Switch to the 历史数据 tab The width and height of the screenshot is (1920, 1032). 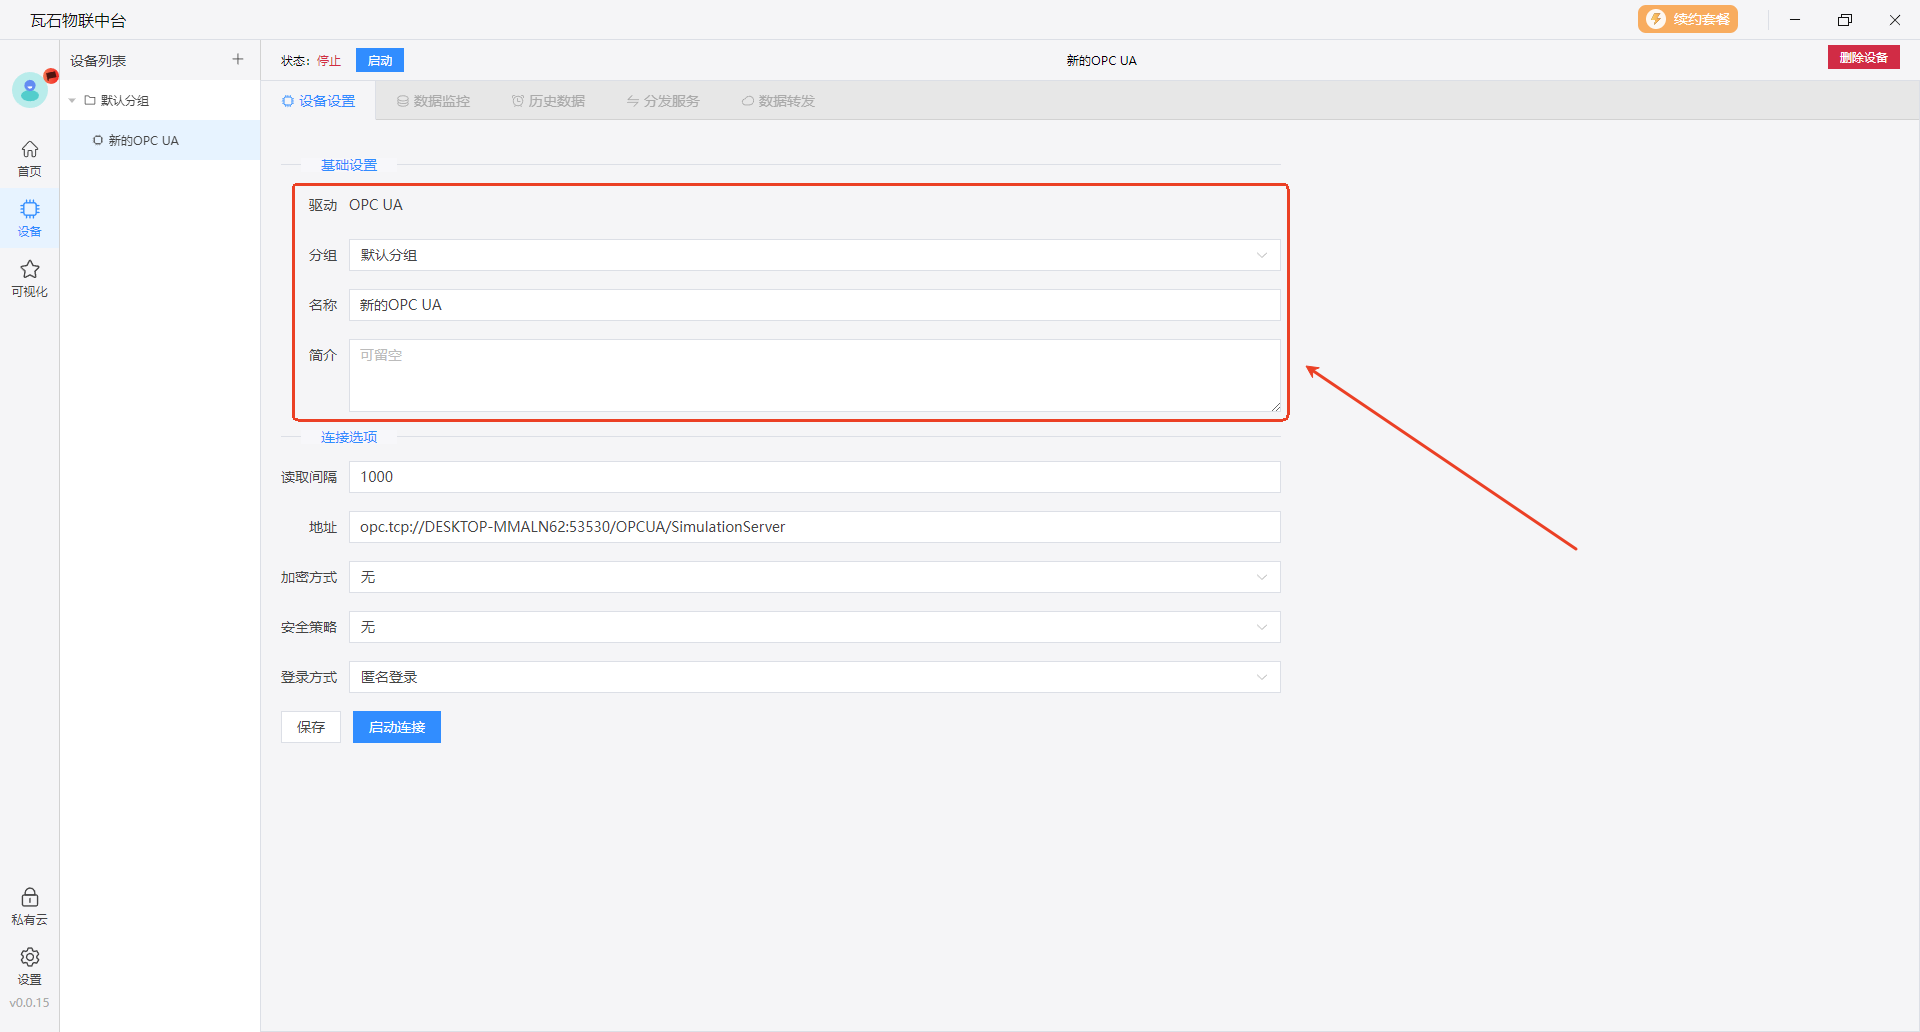548,101
